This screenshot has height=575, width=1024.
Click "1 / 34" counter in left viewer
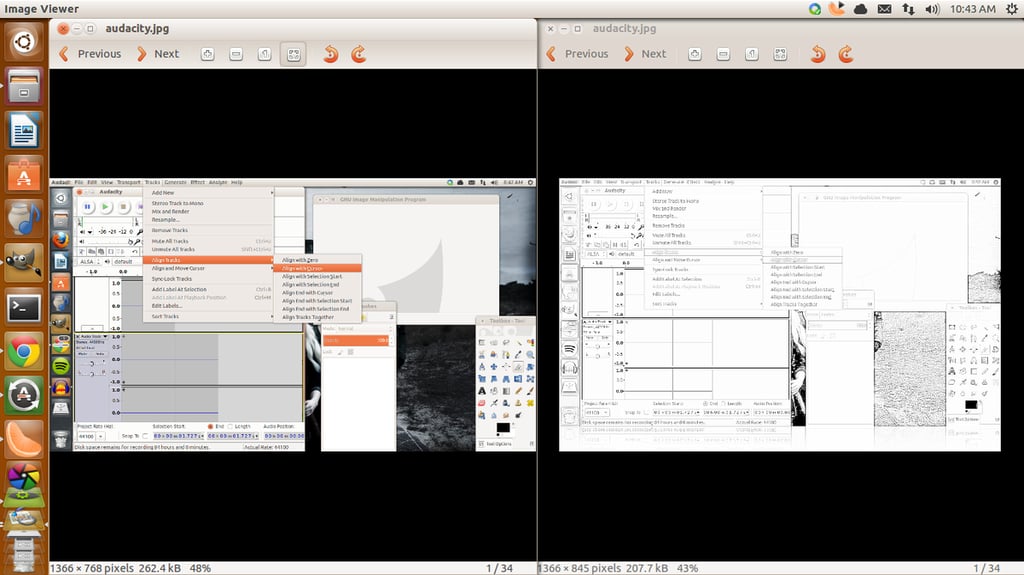tap(499, 568)
